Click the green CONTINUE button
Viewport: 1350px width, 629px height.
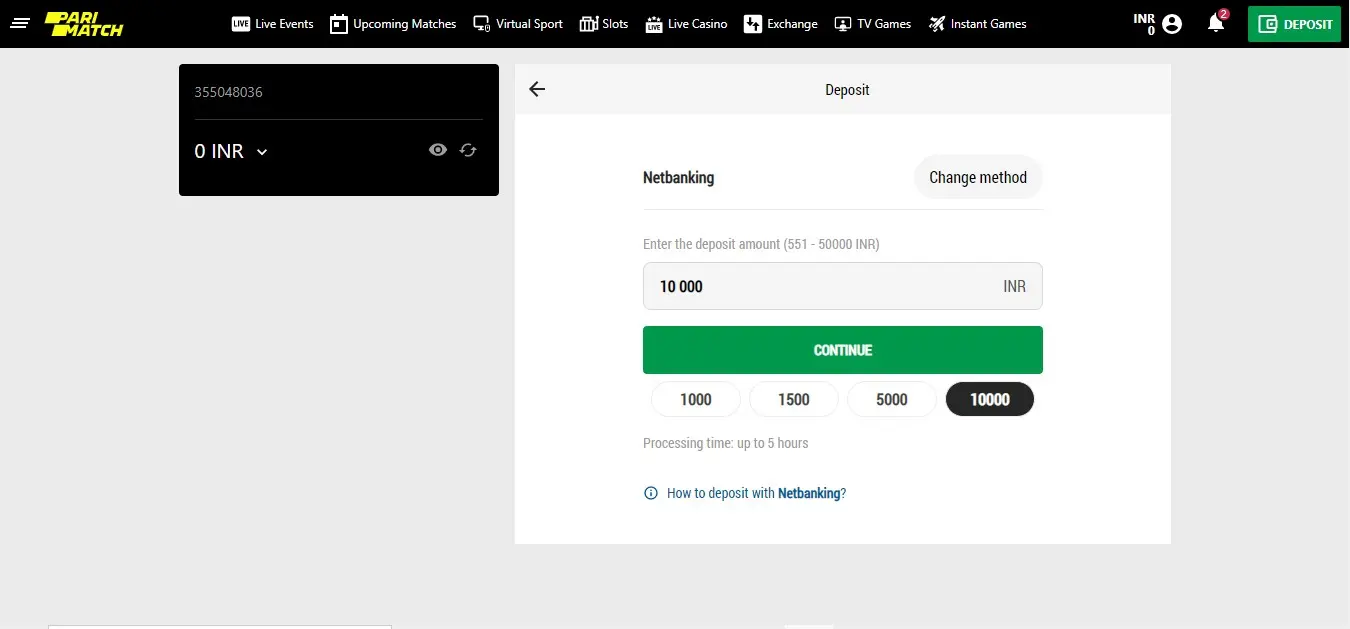coord(843,350)
